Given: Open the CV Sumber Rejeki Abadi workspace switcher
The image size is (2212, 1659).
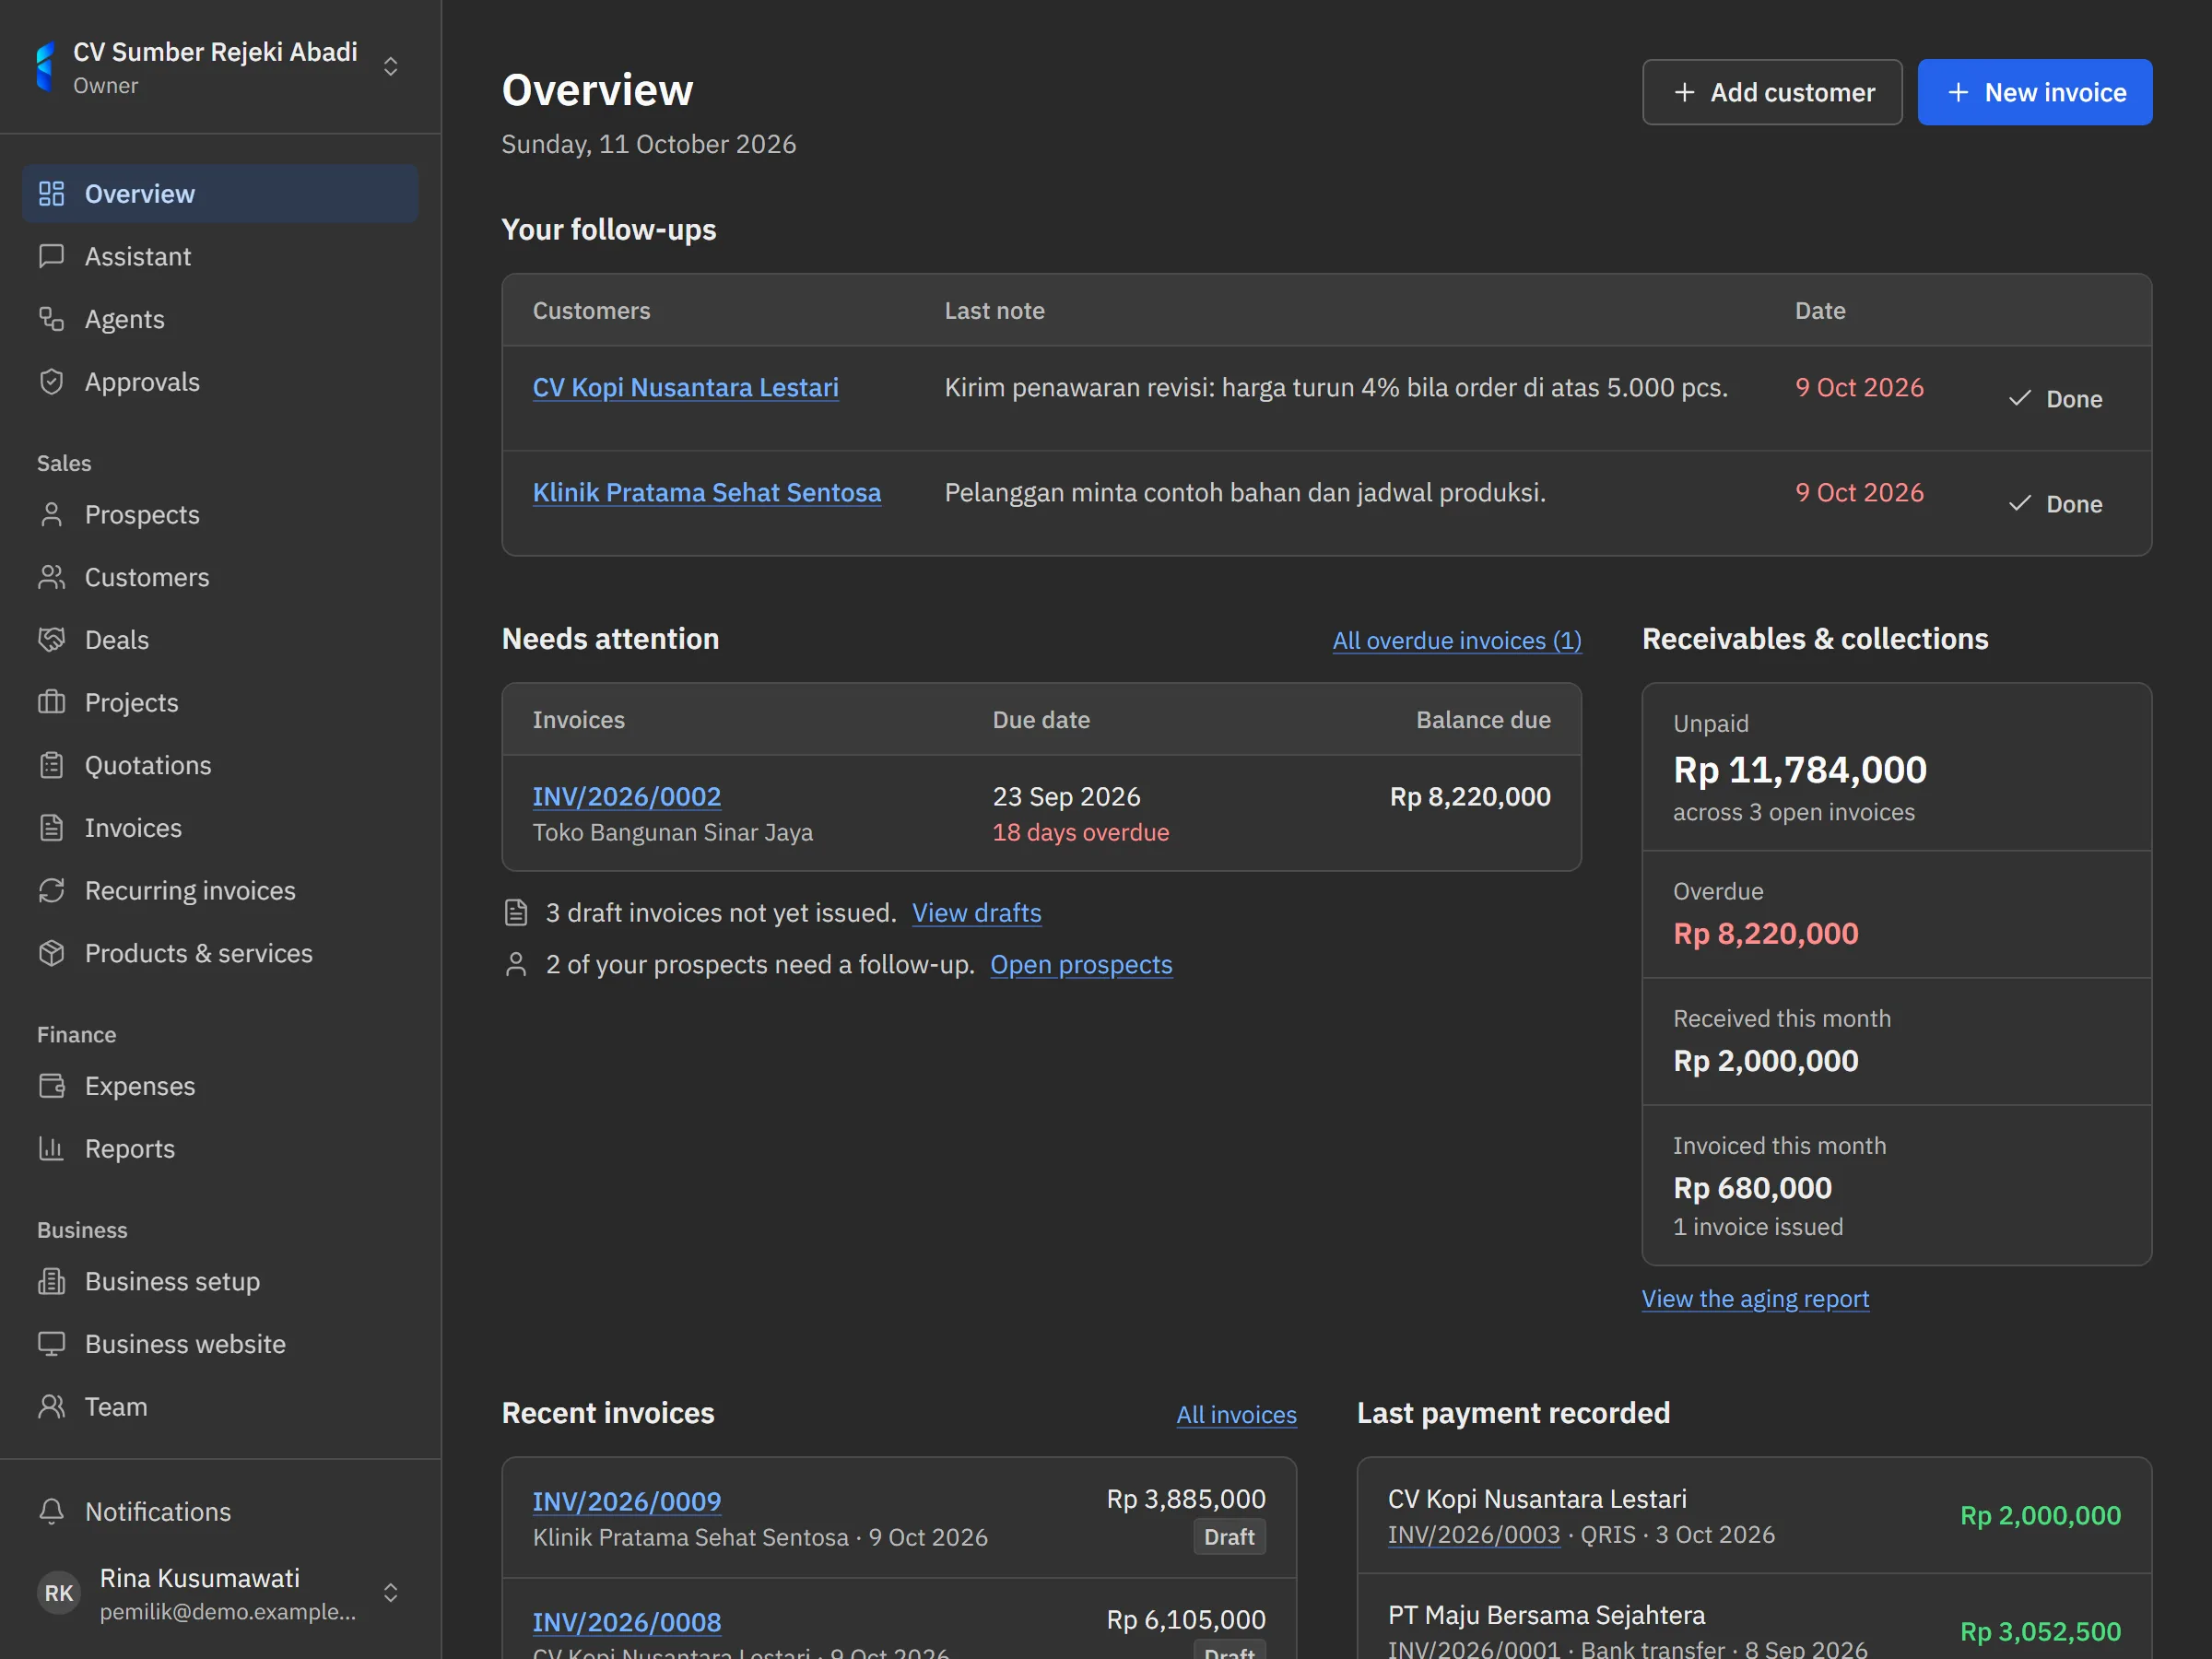Looking at the screenshot, I should [x=220, y=67].
